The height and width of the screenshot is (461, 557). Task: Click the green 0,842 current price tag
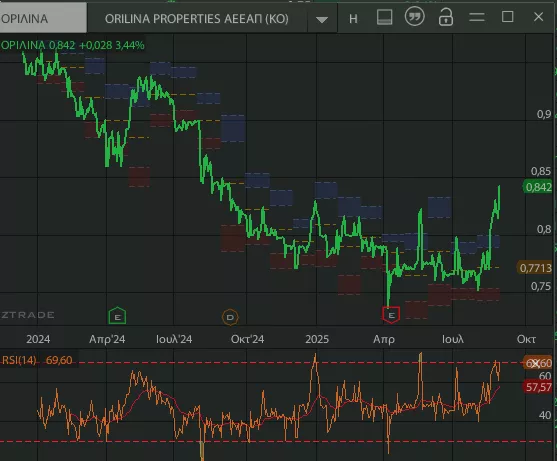click(538, 187)
